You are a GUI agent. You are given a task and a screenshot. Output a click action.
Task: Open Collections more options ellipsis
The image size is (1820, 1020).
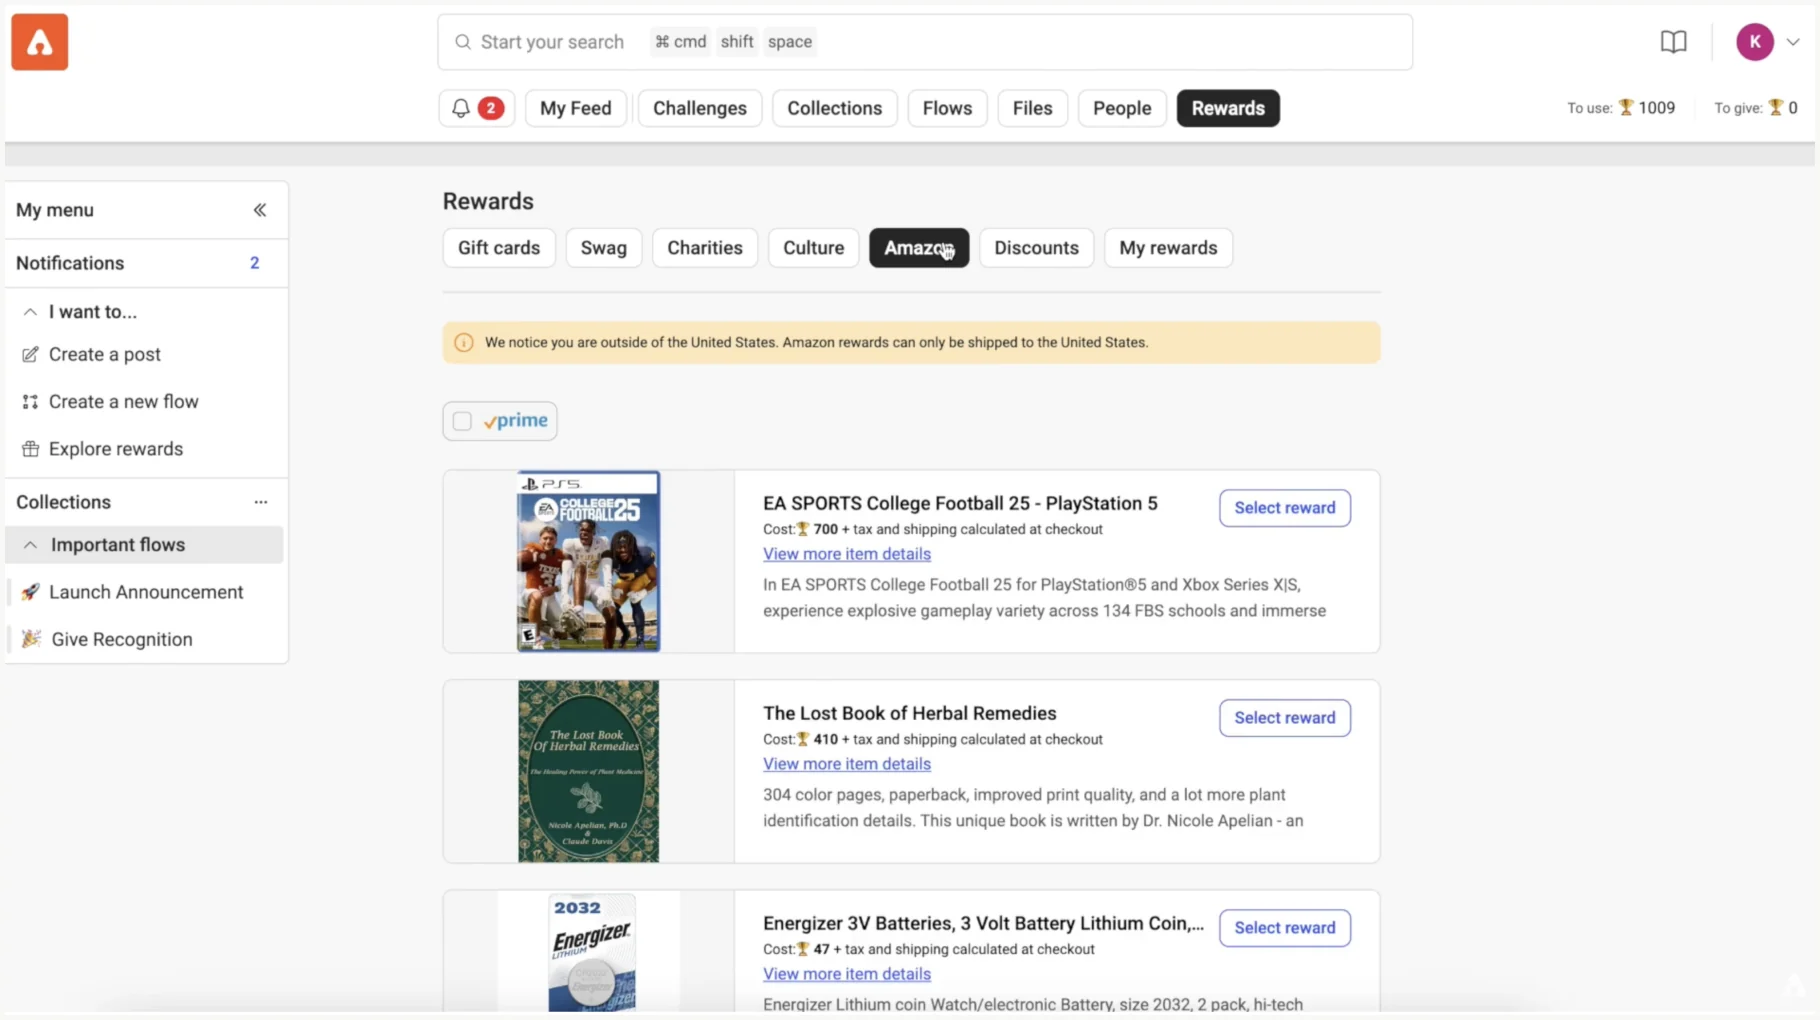pyautogui.click(x=261, y=502)
